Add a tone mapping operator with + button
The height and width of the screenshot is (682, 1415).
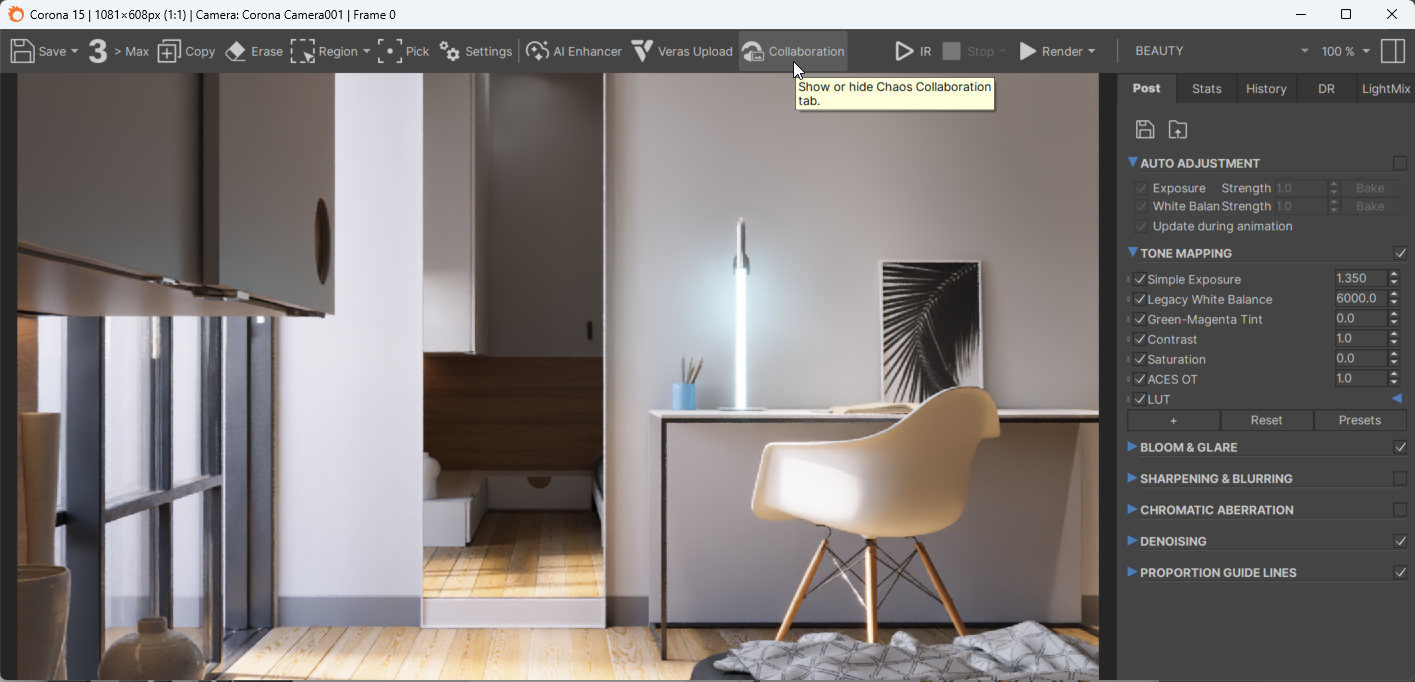1173,420
